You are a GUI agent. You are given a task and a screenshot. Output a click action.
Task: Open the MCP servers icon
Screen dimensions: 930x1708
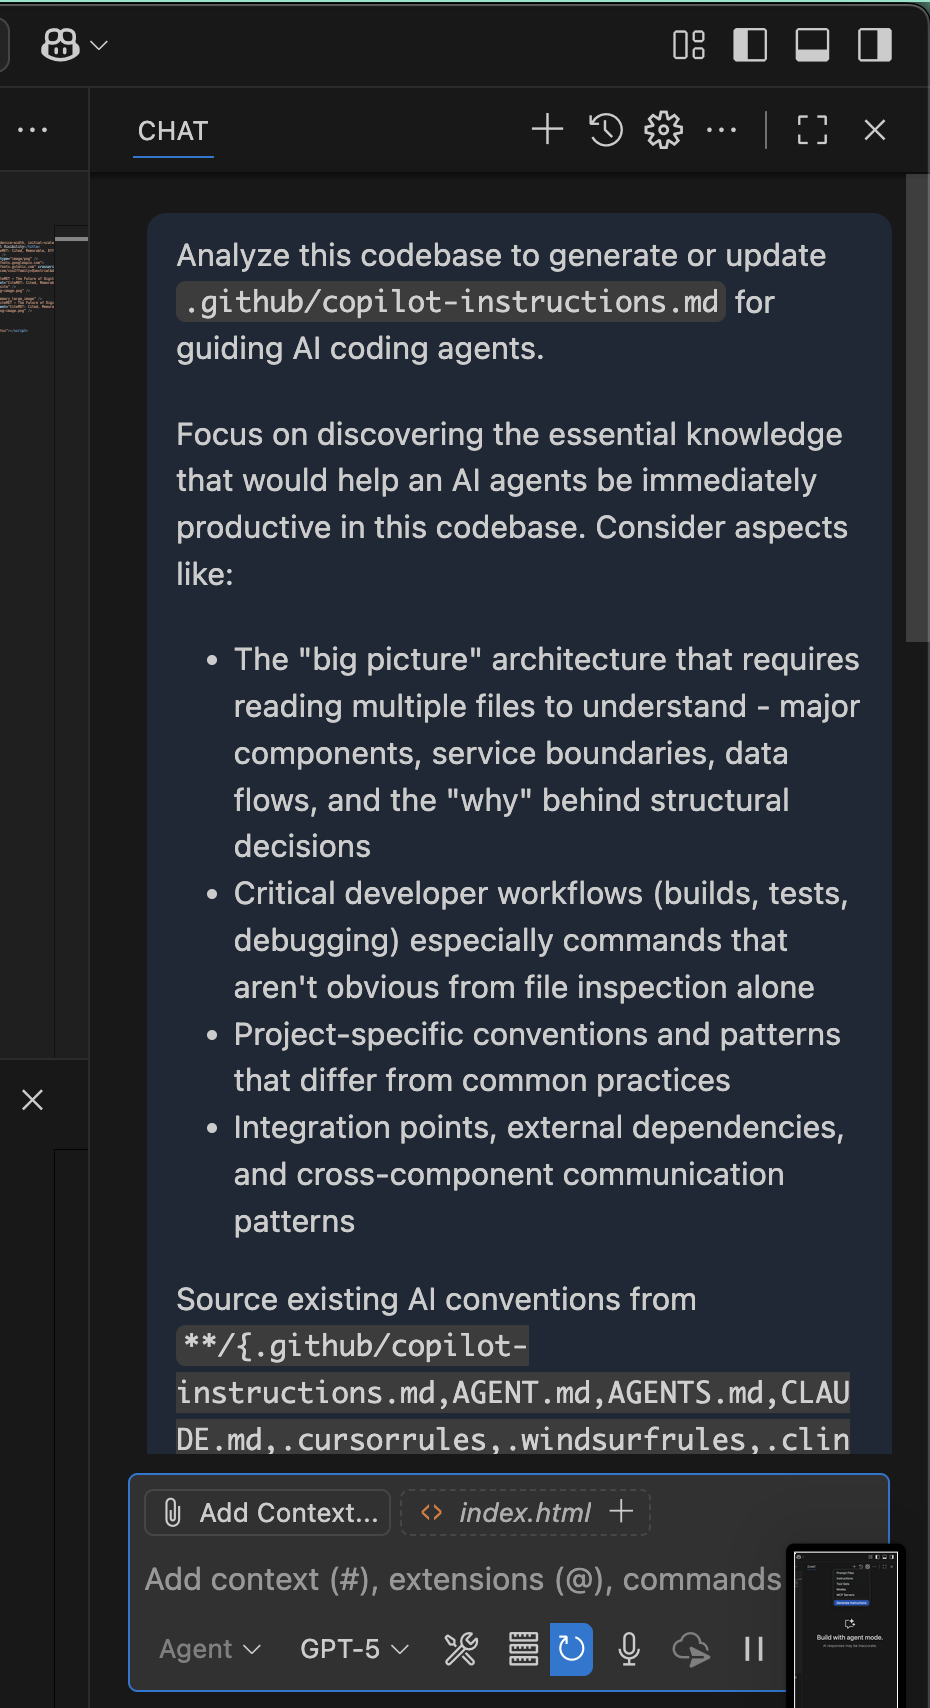coord(523,1649)
